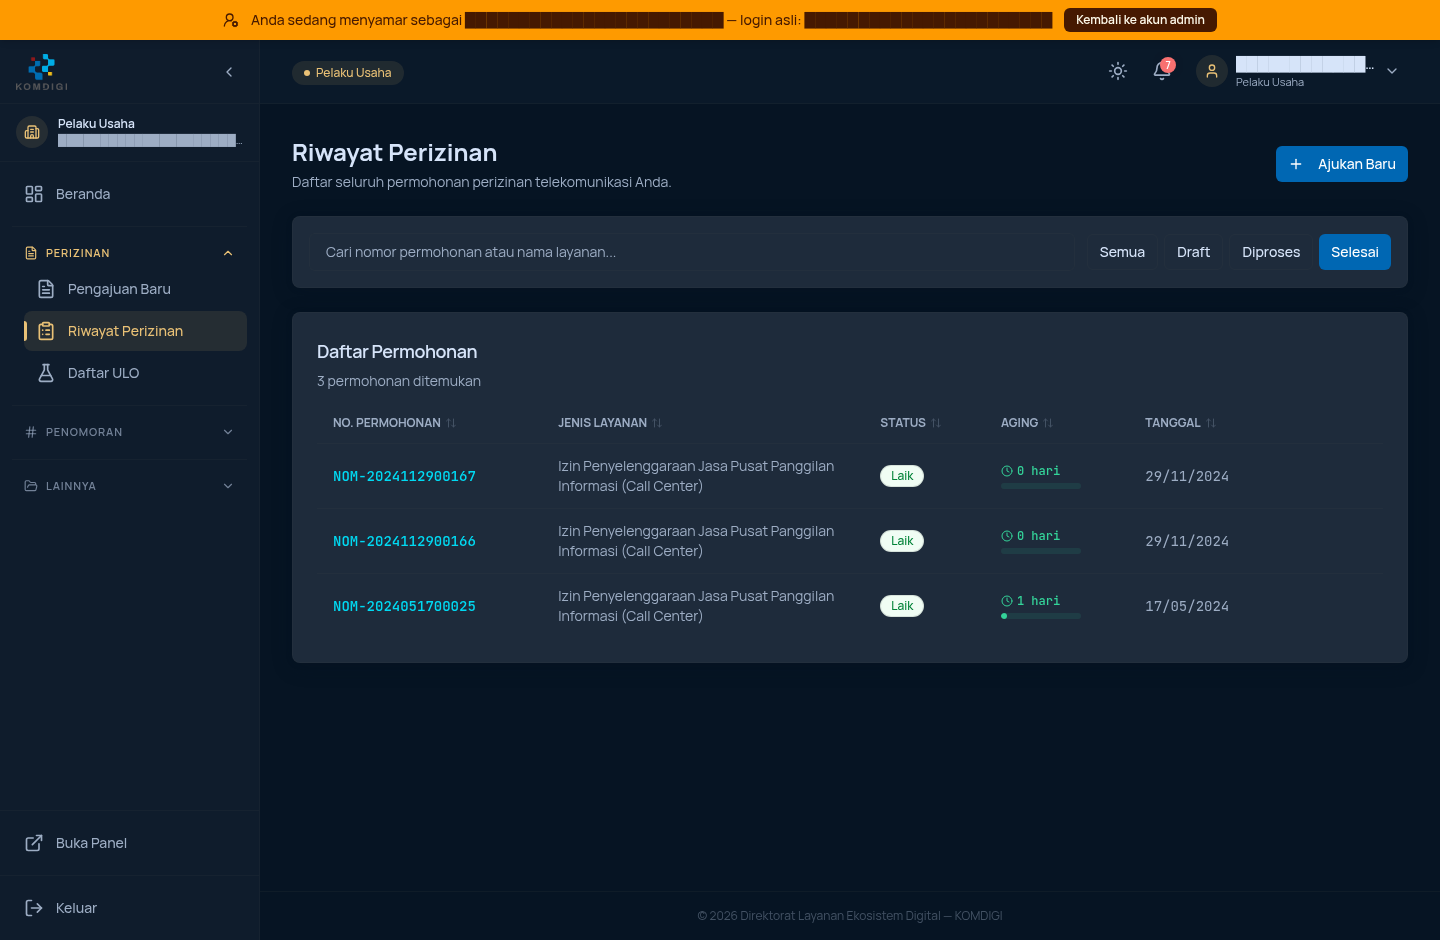Select Riwayat Perizinan in sidebar
The height and width of the screenshot is (940, 1440).
pos(136,331)
